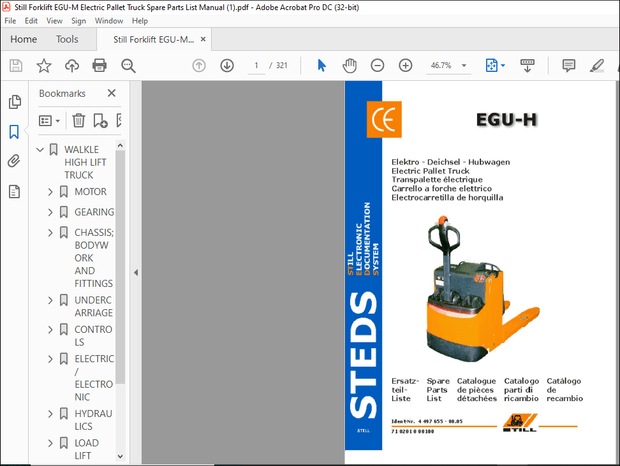Open the find text magnifier tool

click(128, 66)
